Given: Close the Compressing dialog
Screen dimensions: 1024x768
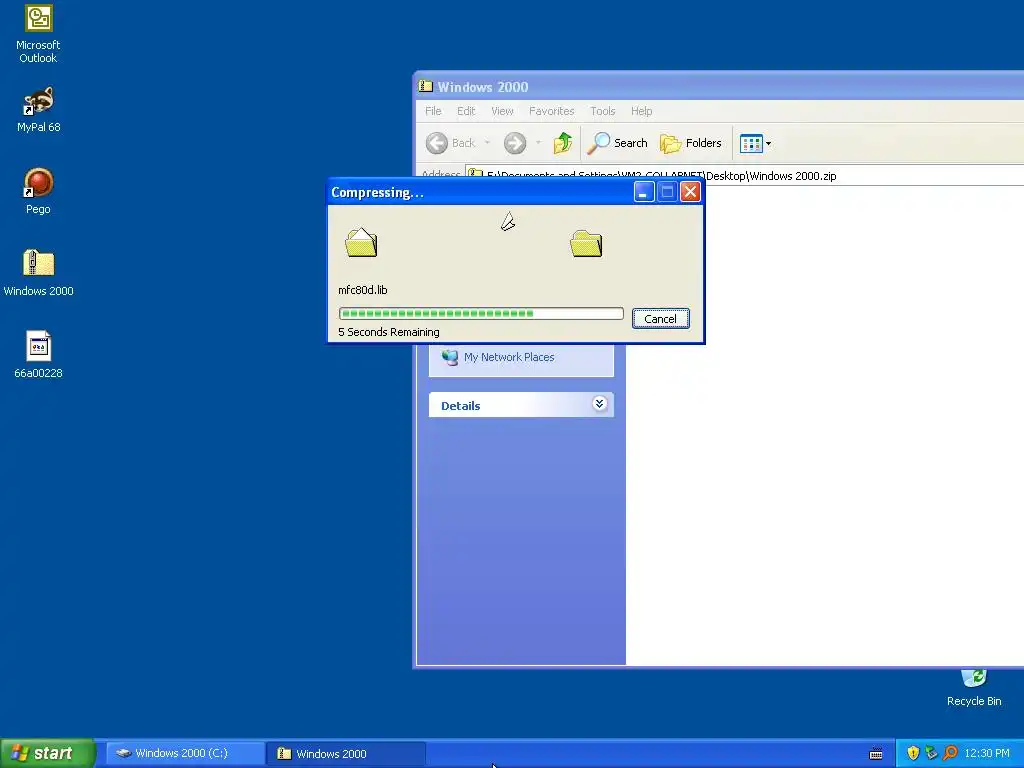Looking at the screenshot, I should (x=690, y=192).
